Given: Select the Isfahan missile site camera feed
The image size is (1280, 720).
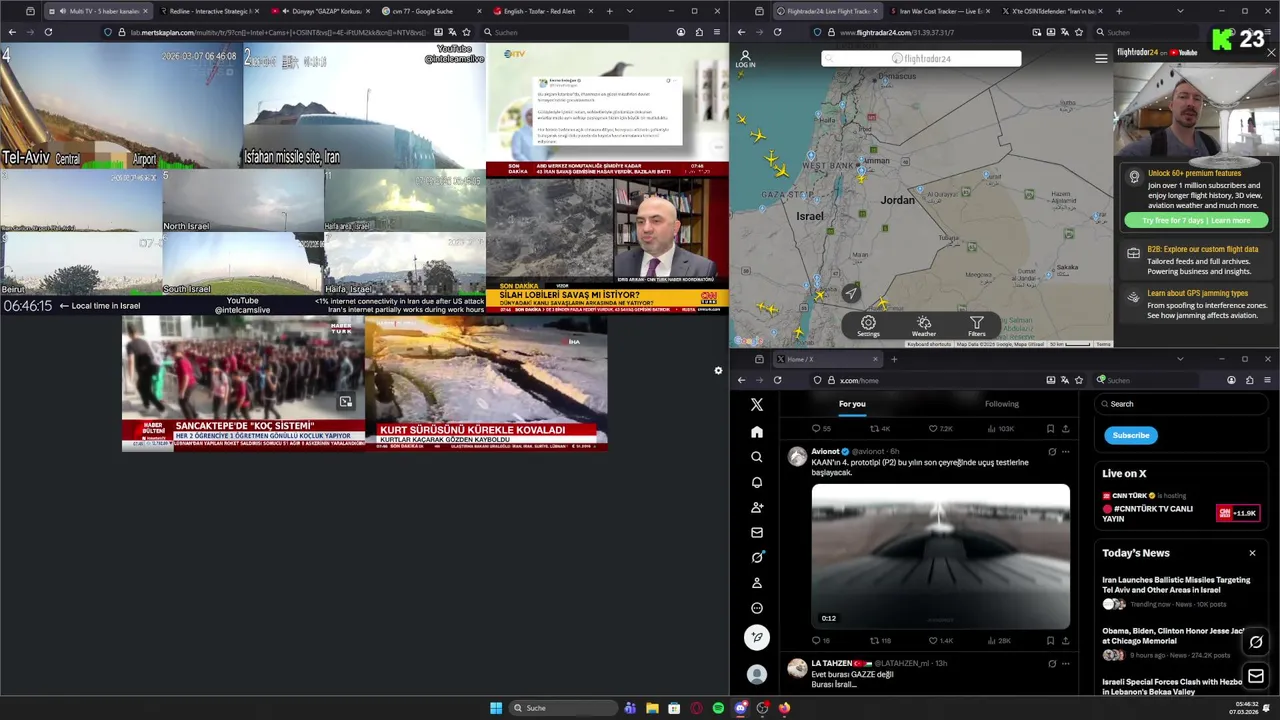Looking at the screenshot, I should point(364,106).
